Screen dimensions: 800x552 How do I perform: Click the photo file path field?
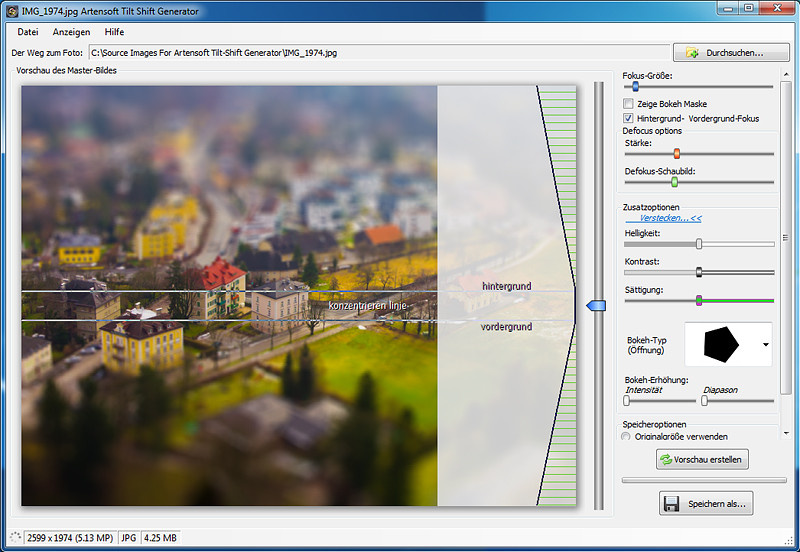pyautogui.click(x=377, y=52)
